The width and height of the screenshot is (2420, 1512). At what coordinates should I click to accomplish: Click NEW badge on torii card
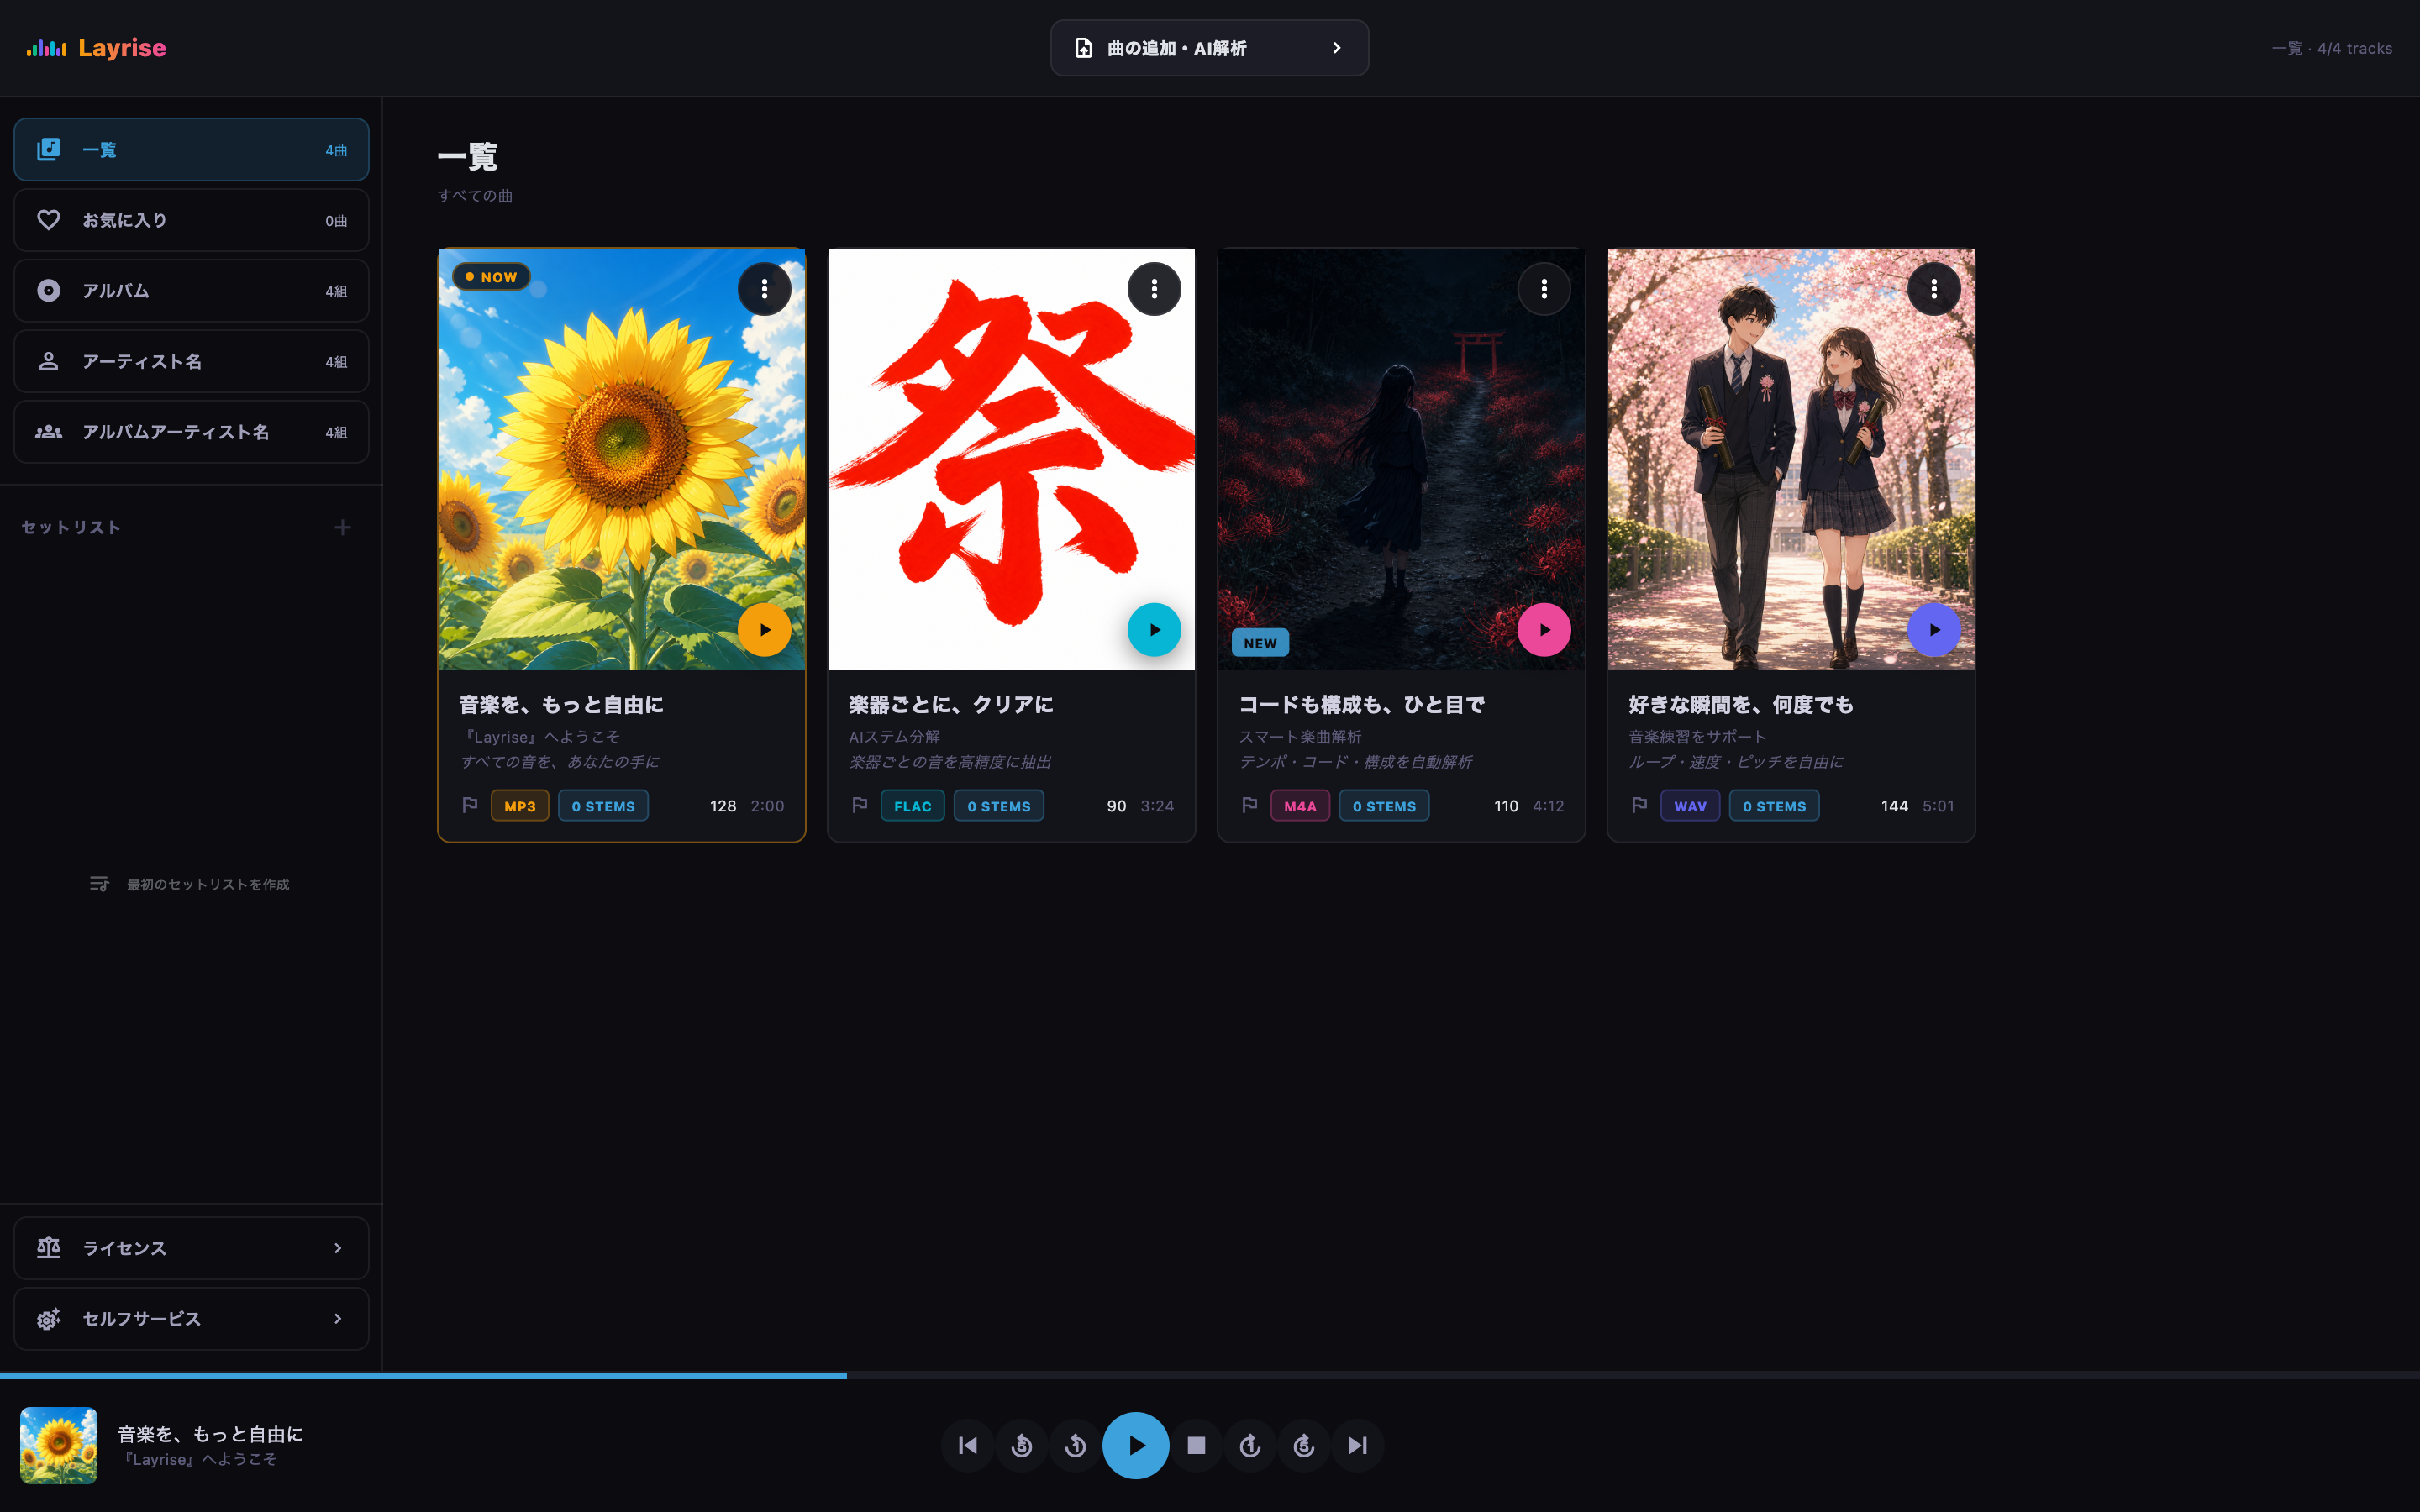pyautogui.click(x=1260, y=643)
